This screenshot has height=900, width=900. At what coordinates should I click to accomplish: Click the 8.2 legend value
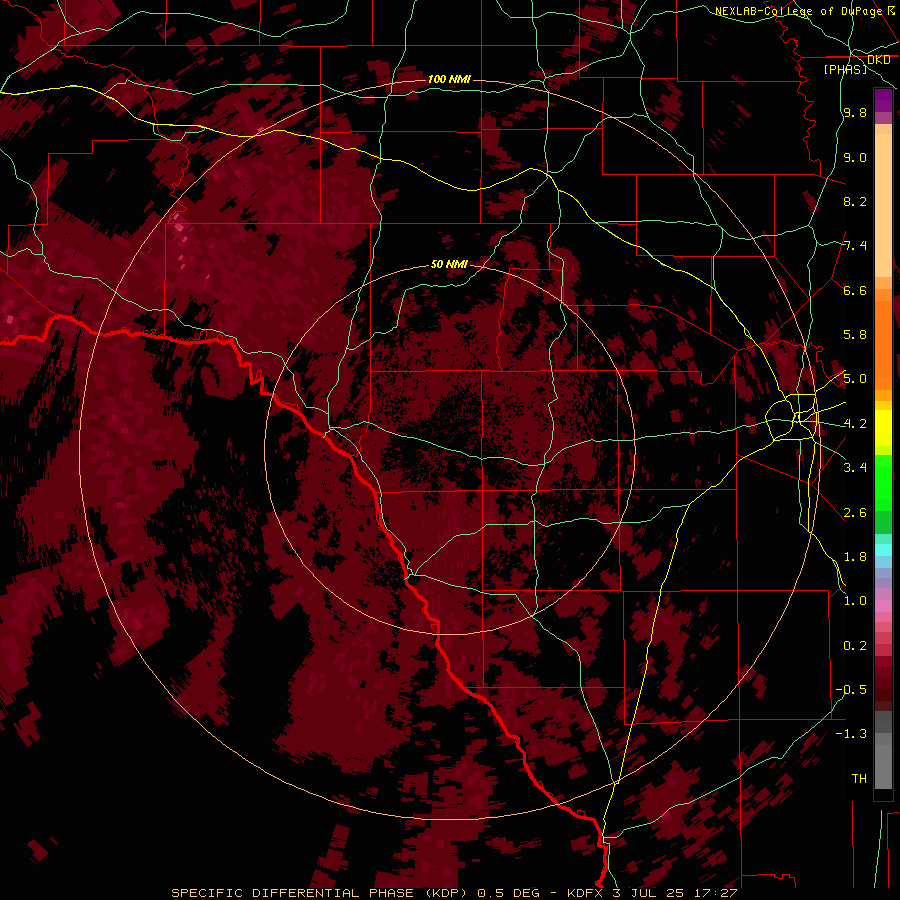855,201
